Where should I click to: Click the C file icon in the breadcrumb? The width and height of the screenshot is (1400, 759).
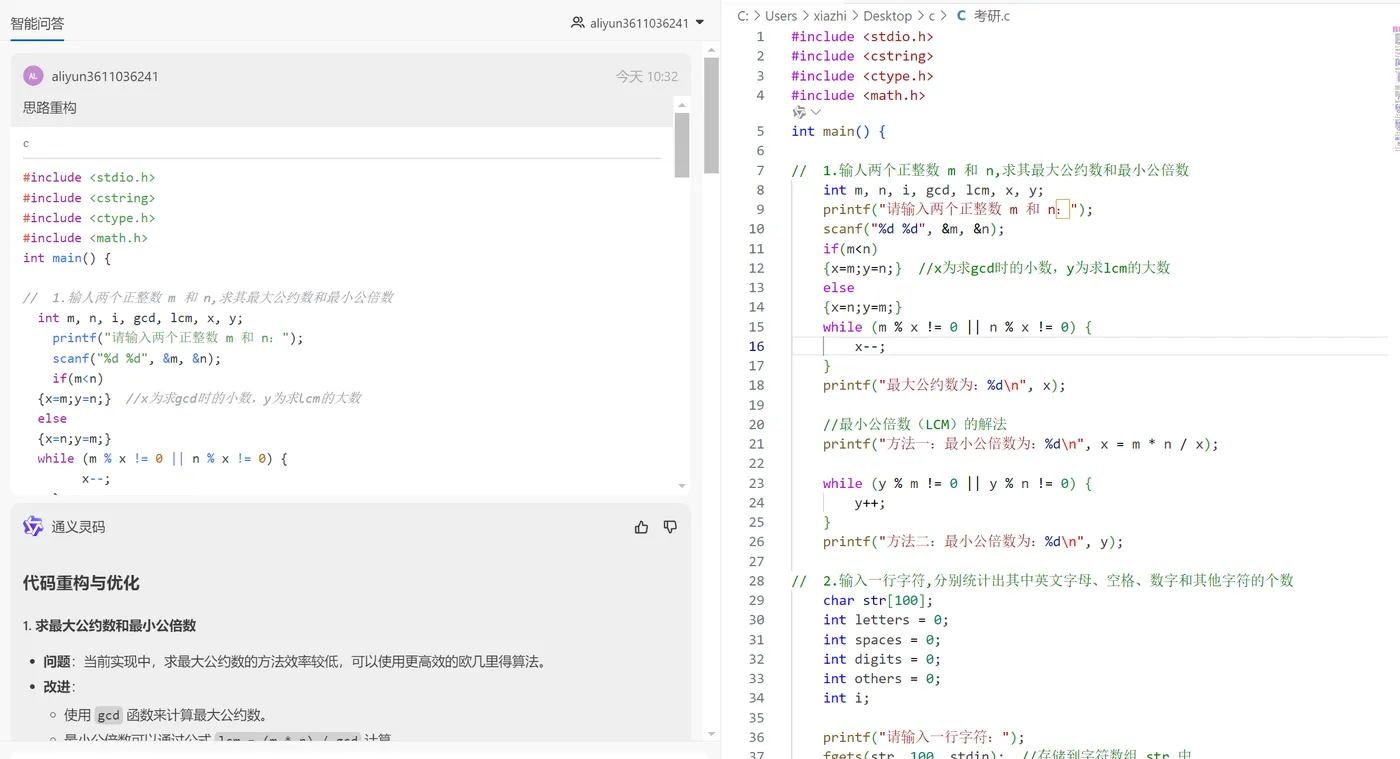[x=961, y=16]
